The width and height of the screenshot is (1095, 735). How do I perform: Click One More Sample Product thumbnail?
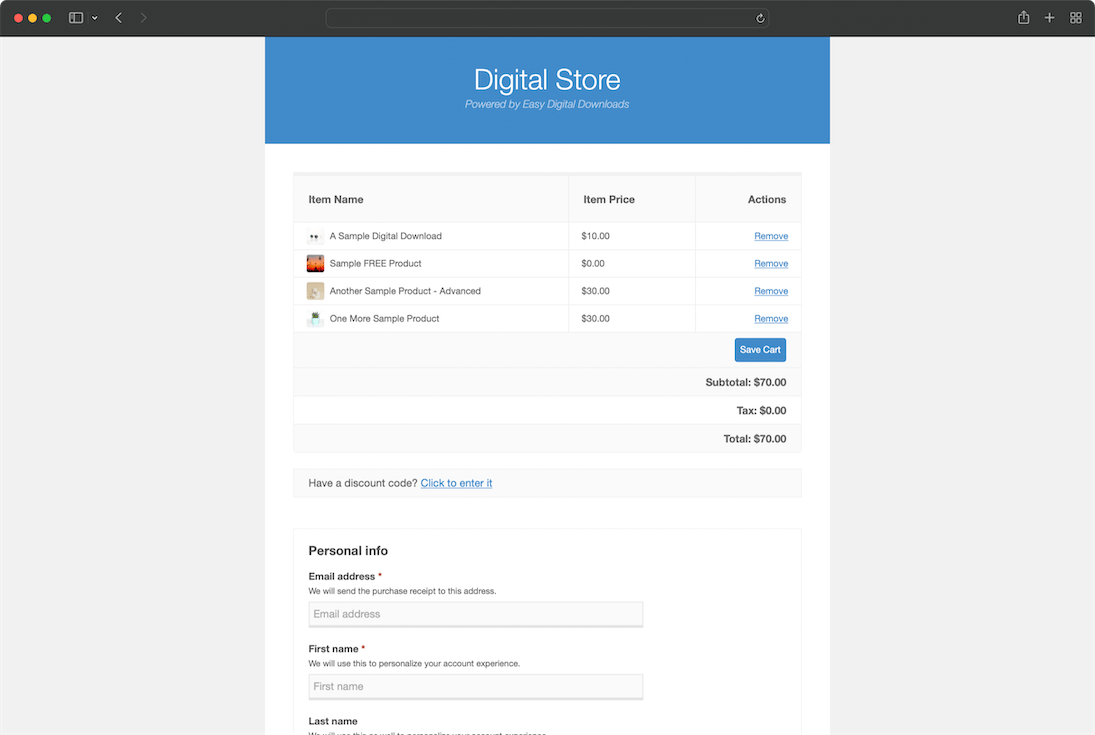pyautogui.click(x=315, y=319)
